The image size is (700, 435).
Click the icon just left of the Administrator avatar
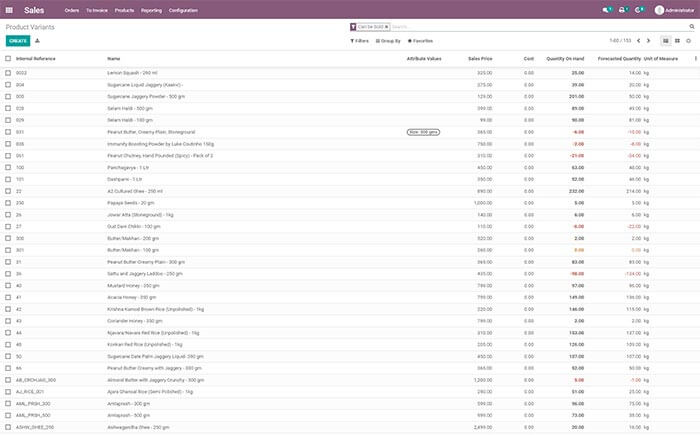(639, 10)
